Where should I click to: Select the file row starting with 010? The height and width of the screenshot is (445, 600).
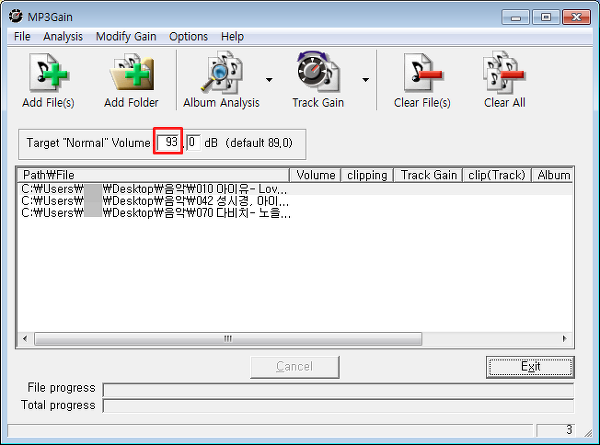(x=295, y=189)
